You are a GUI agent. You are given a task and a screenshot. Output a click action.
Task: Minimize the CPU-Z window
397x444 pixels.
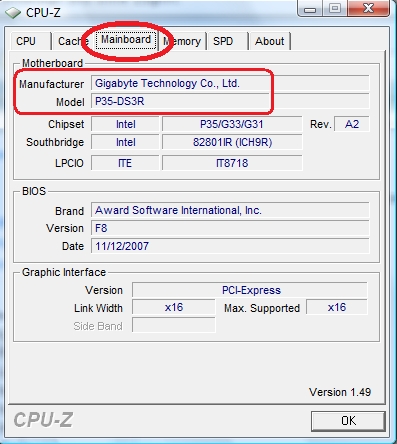310,9
